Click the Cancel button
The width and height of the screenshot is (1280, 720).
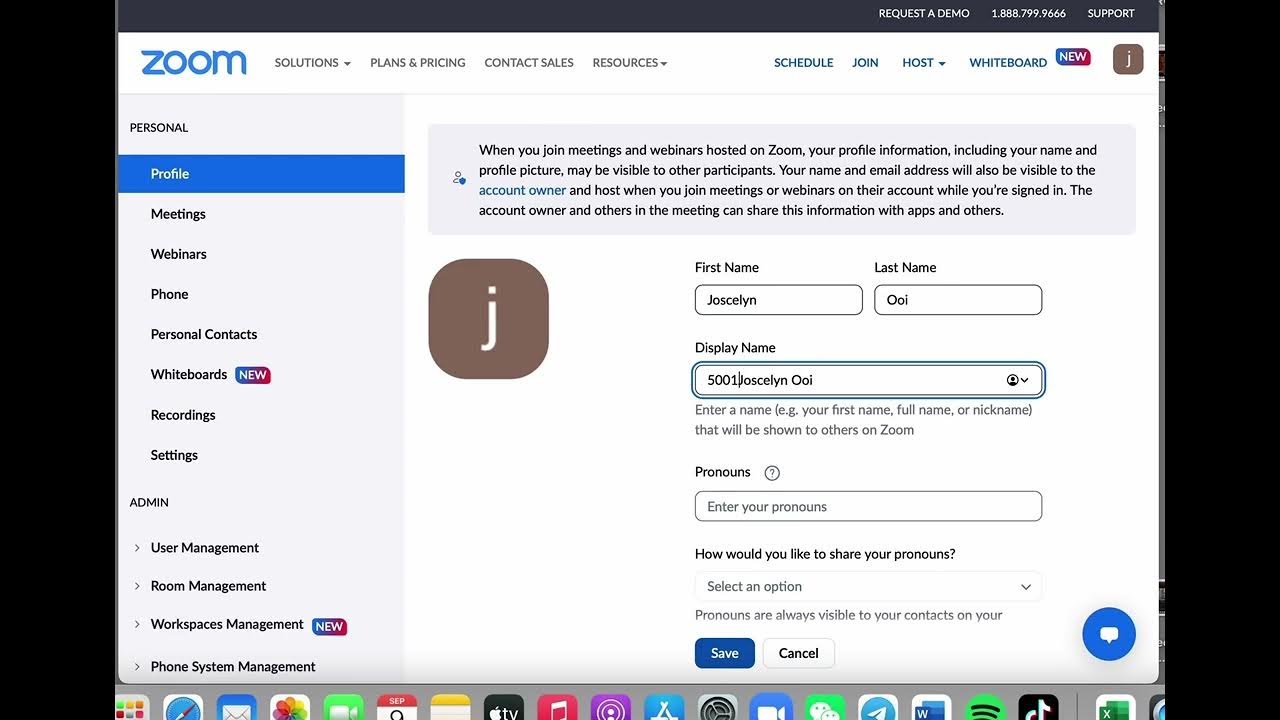coord(799,653)
